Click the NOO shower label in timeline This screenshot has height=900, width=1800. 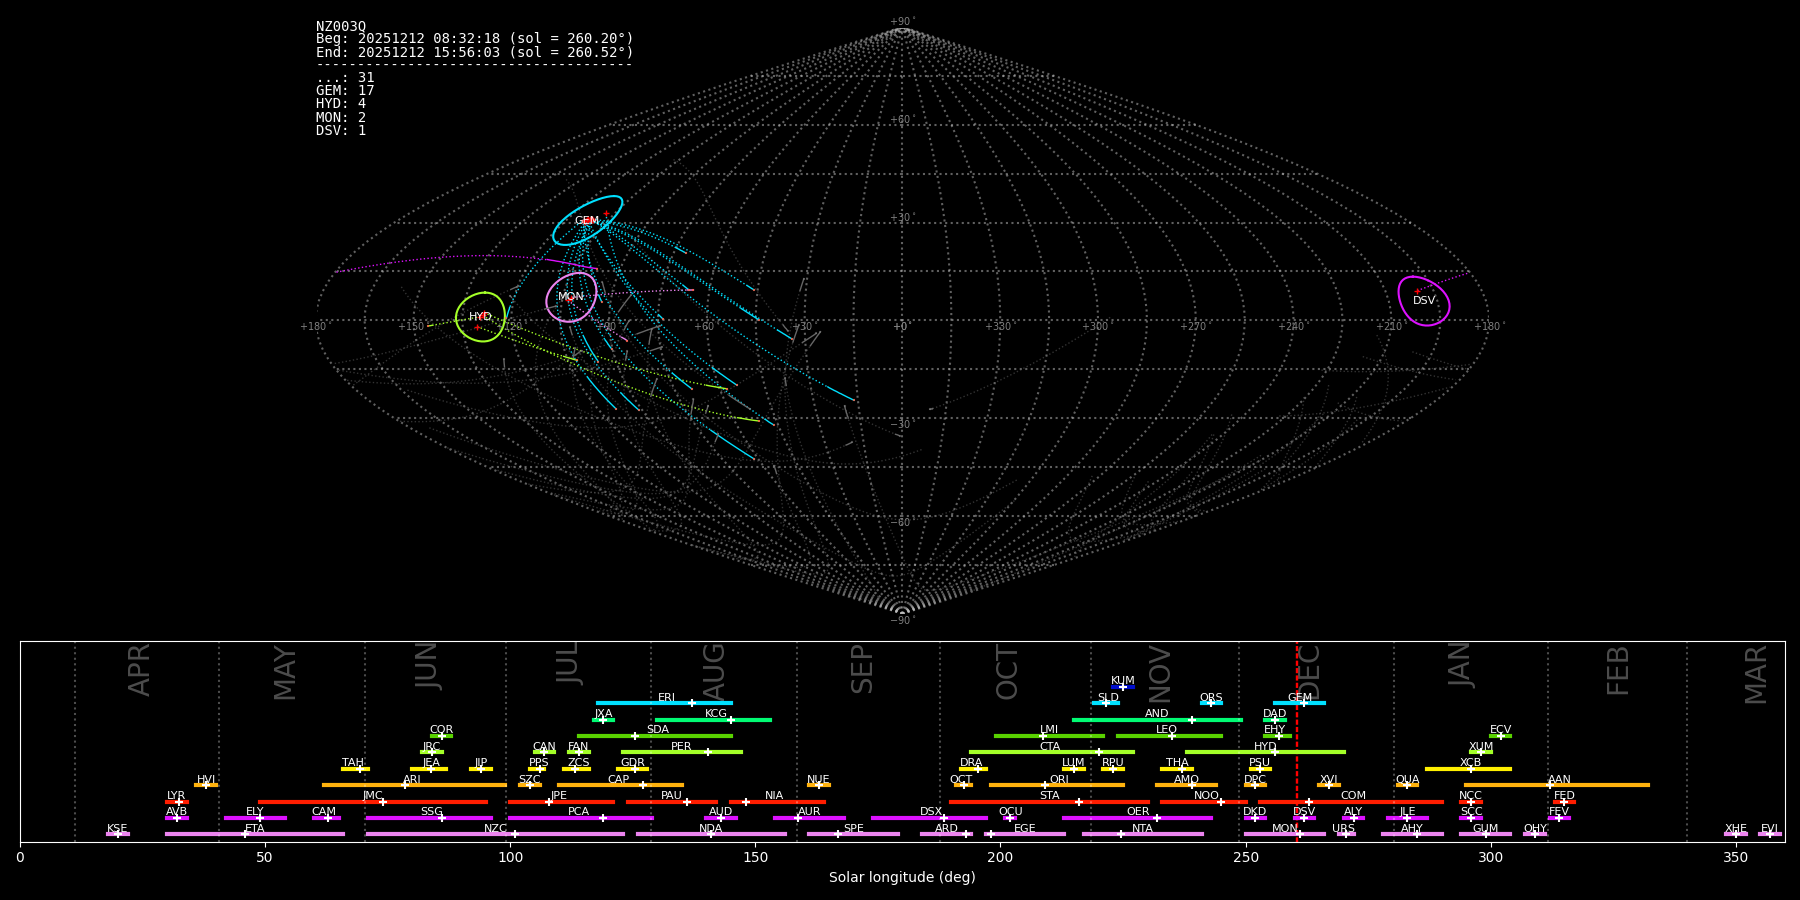click(1207, 796)
